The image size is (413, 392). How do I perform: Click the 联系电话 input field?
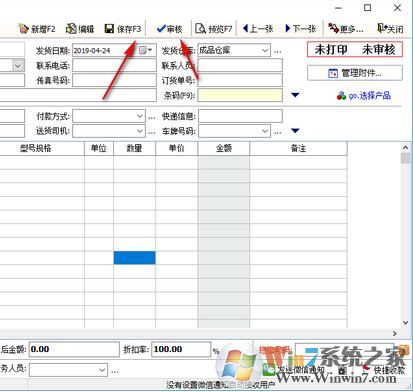tap(114, 66)
